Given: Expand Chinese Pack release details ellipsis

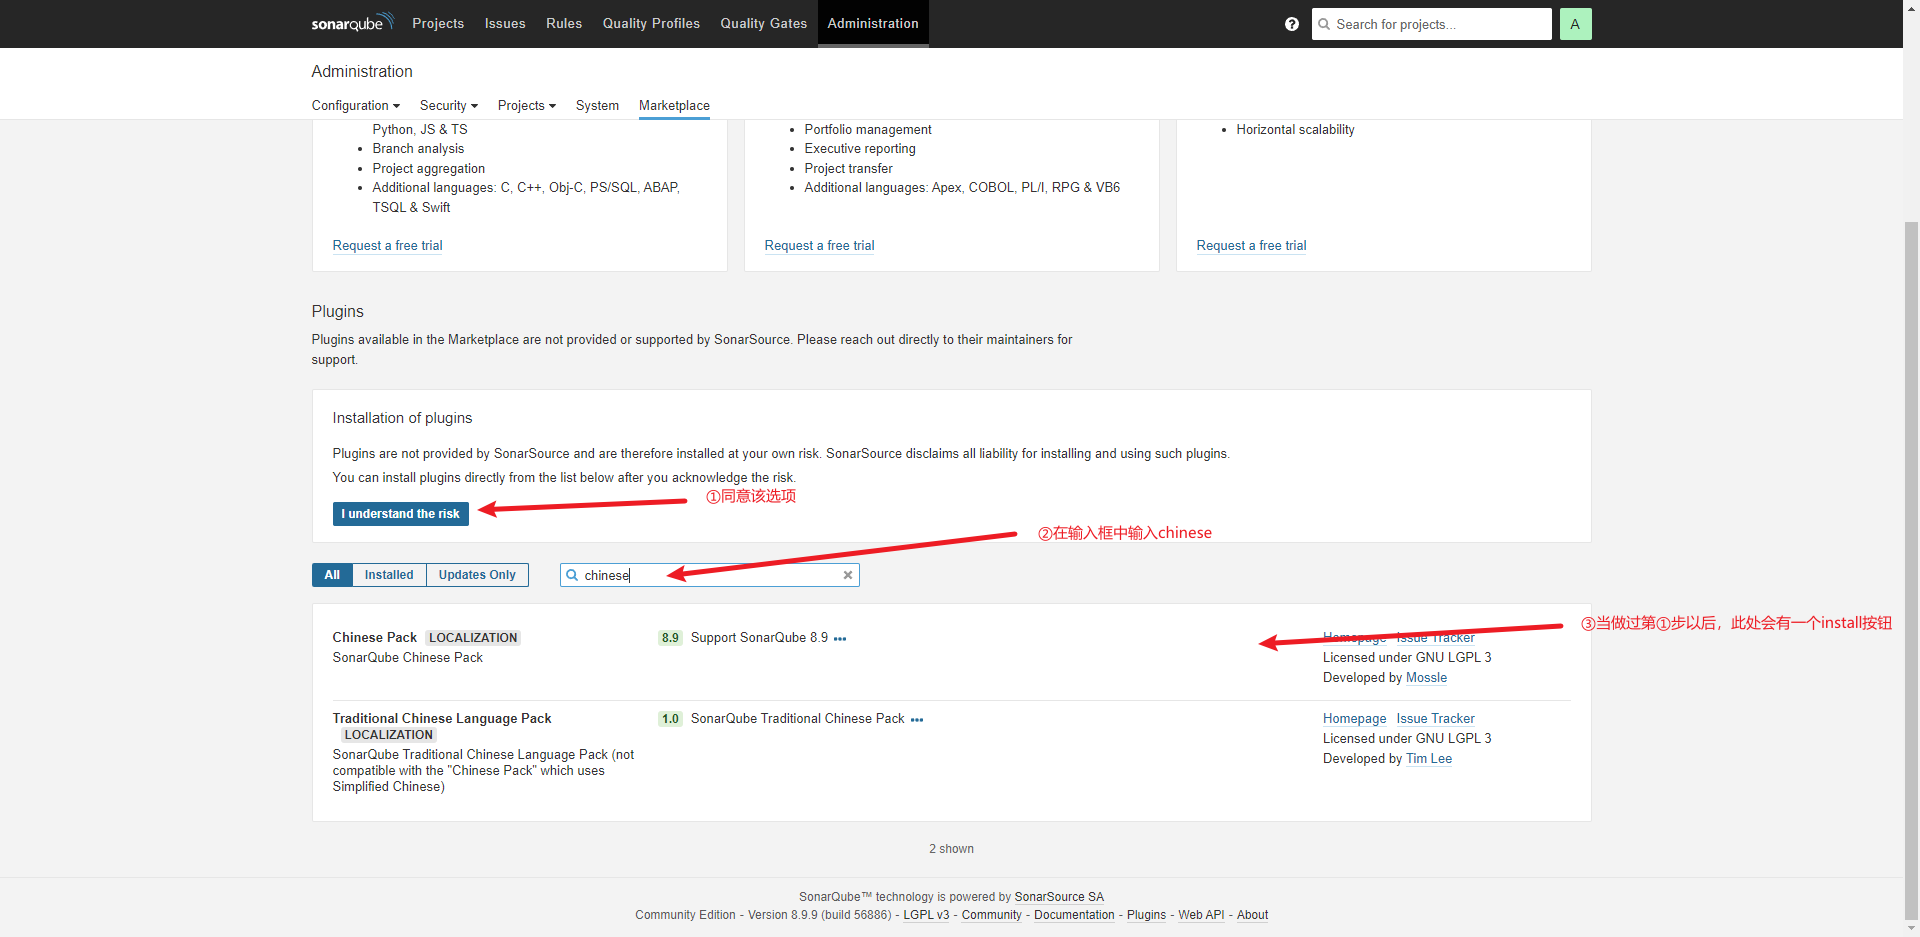Looking at the screenshot, I should [840, 638].
